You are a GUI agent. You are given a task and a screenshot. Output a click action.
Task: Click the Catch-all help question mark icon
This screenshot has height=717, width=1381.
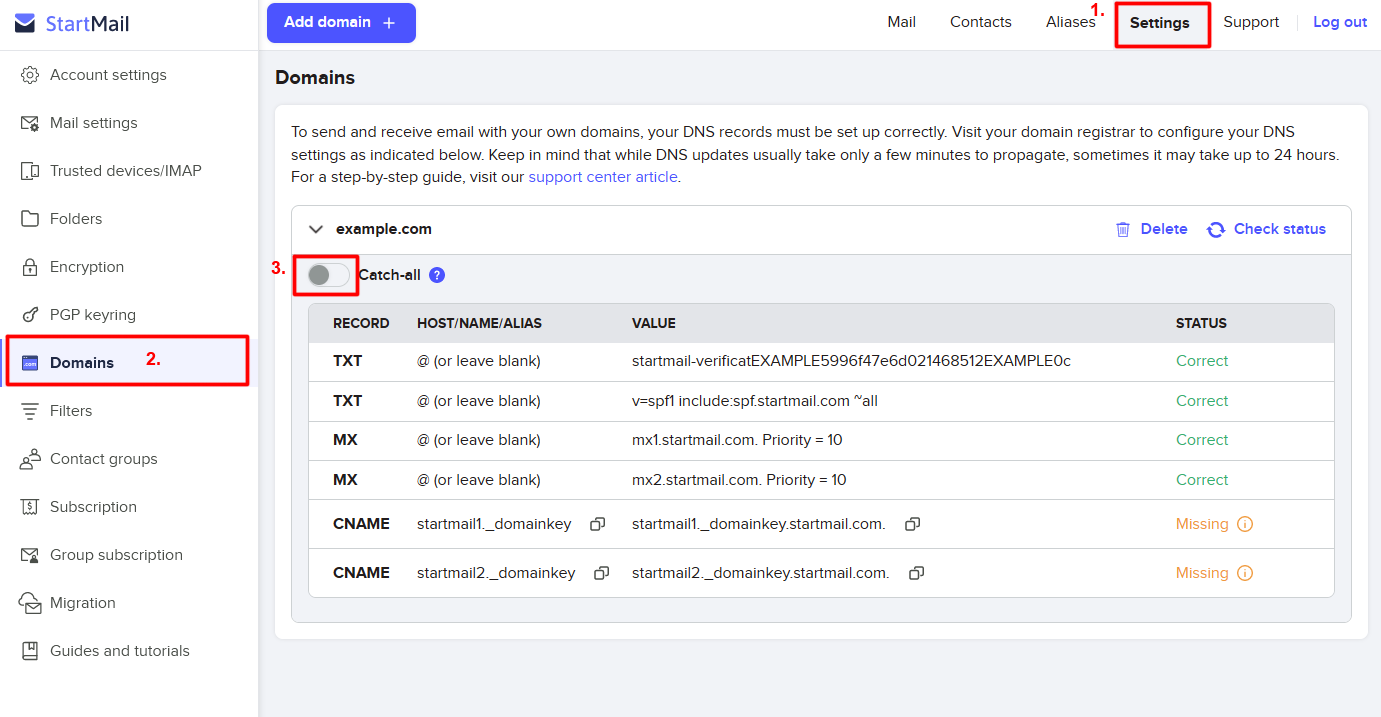click(x=437, y=275)
